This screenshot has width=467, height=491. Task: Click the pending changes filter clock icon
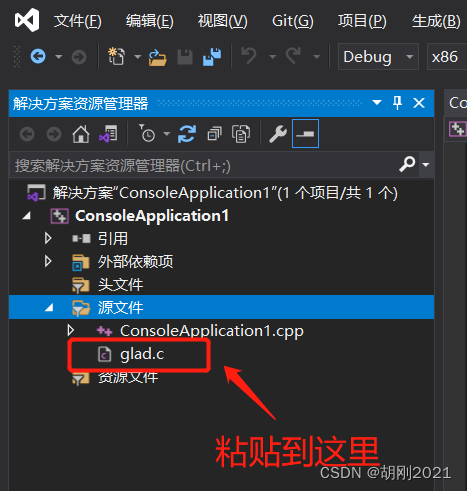(147, 133)
